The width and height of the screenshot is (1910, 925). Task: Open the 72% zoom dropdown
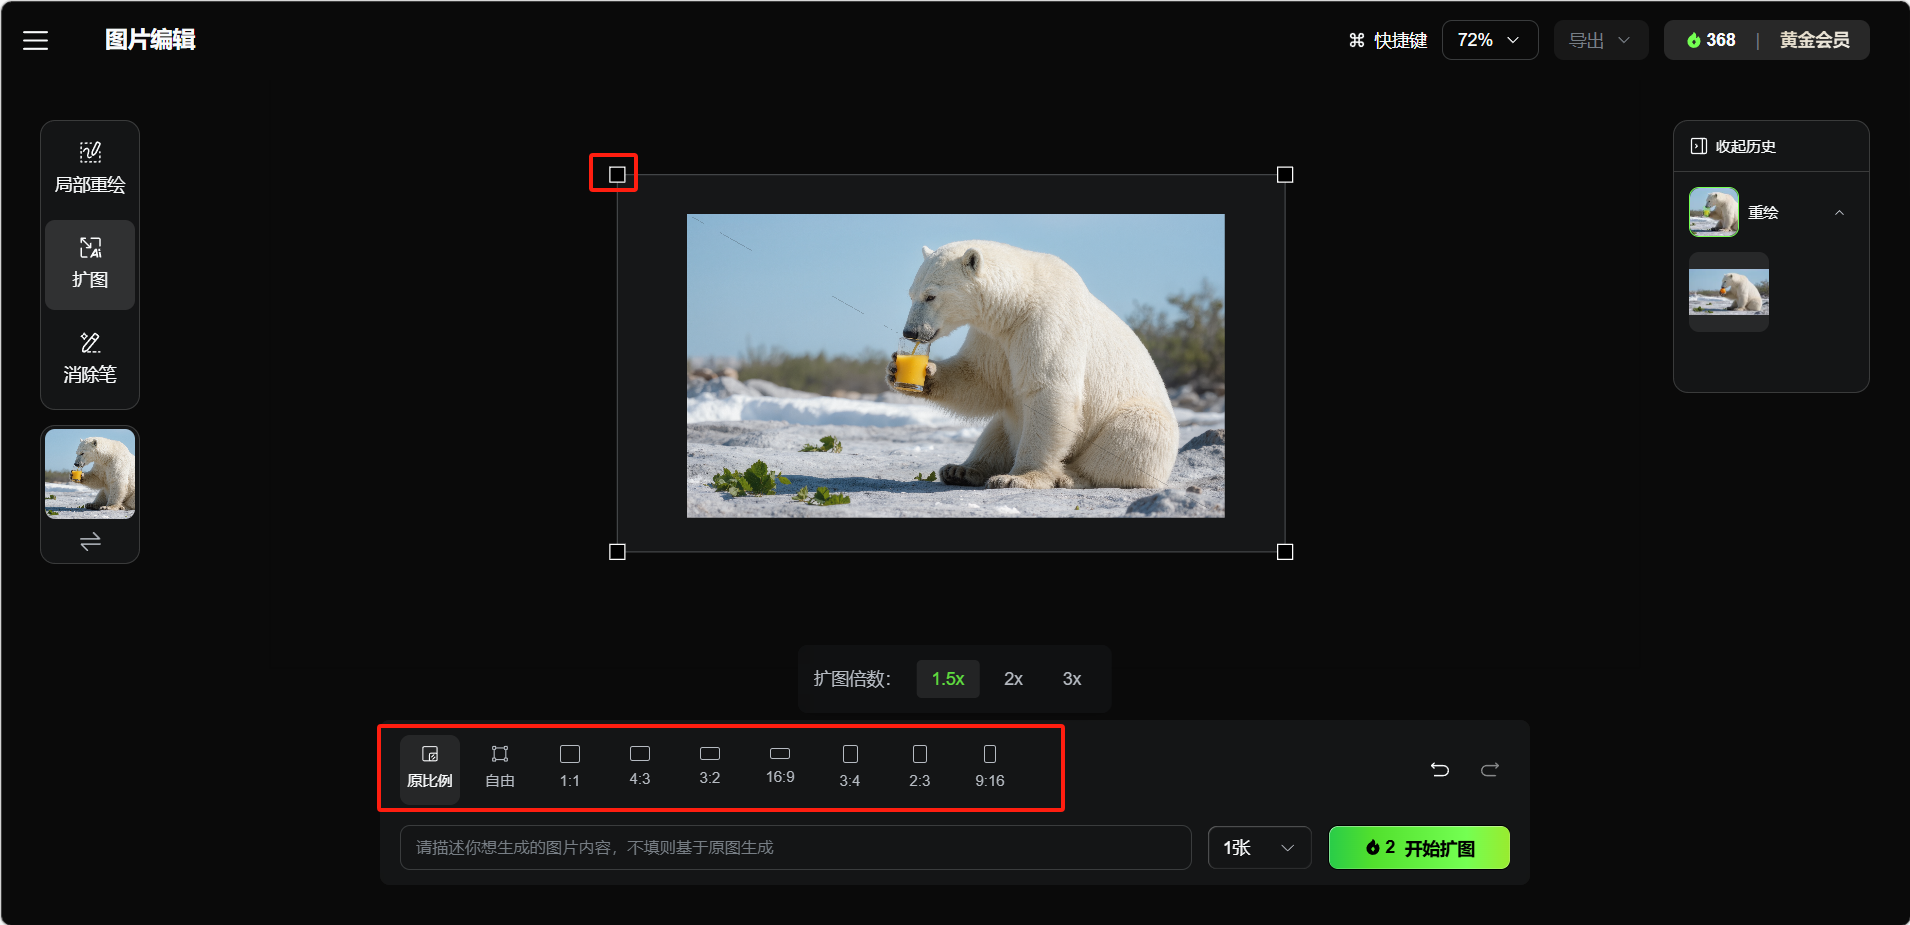[x=1489, y=40]
